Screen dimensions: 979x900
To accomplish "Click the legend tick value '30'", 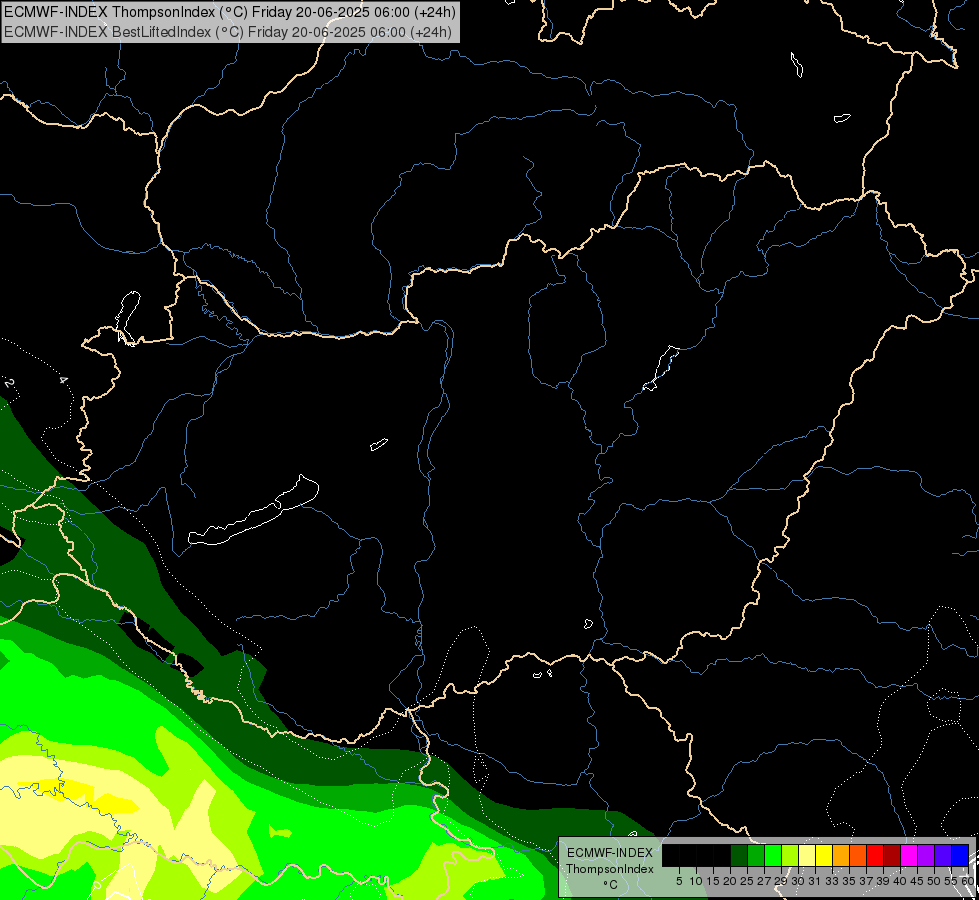I will point(798,881).
